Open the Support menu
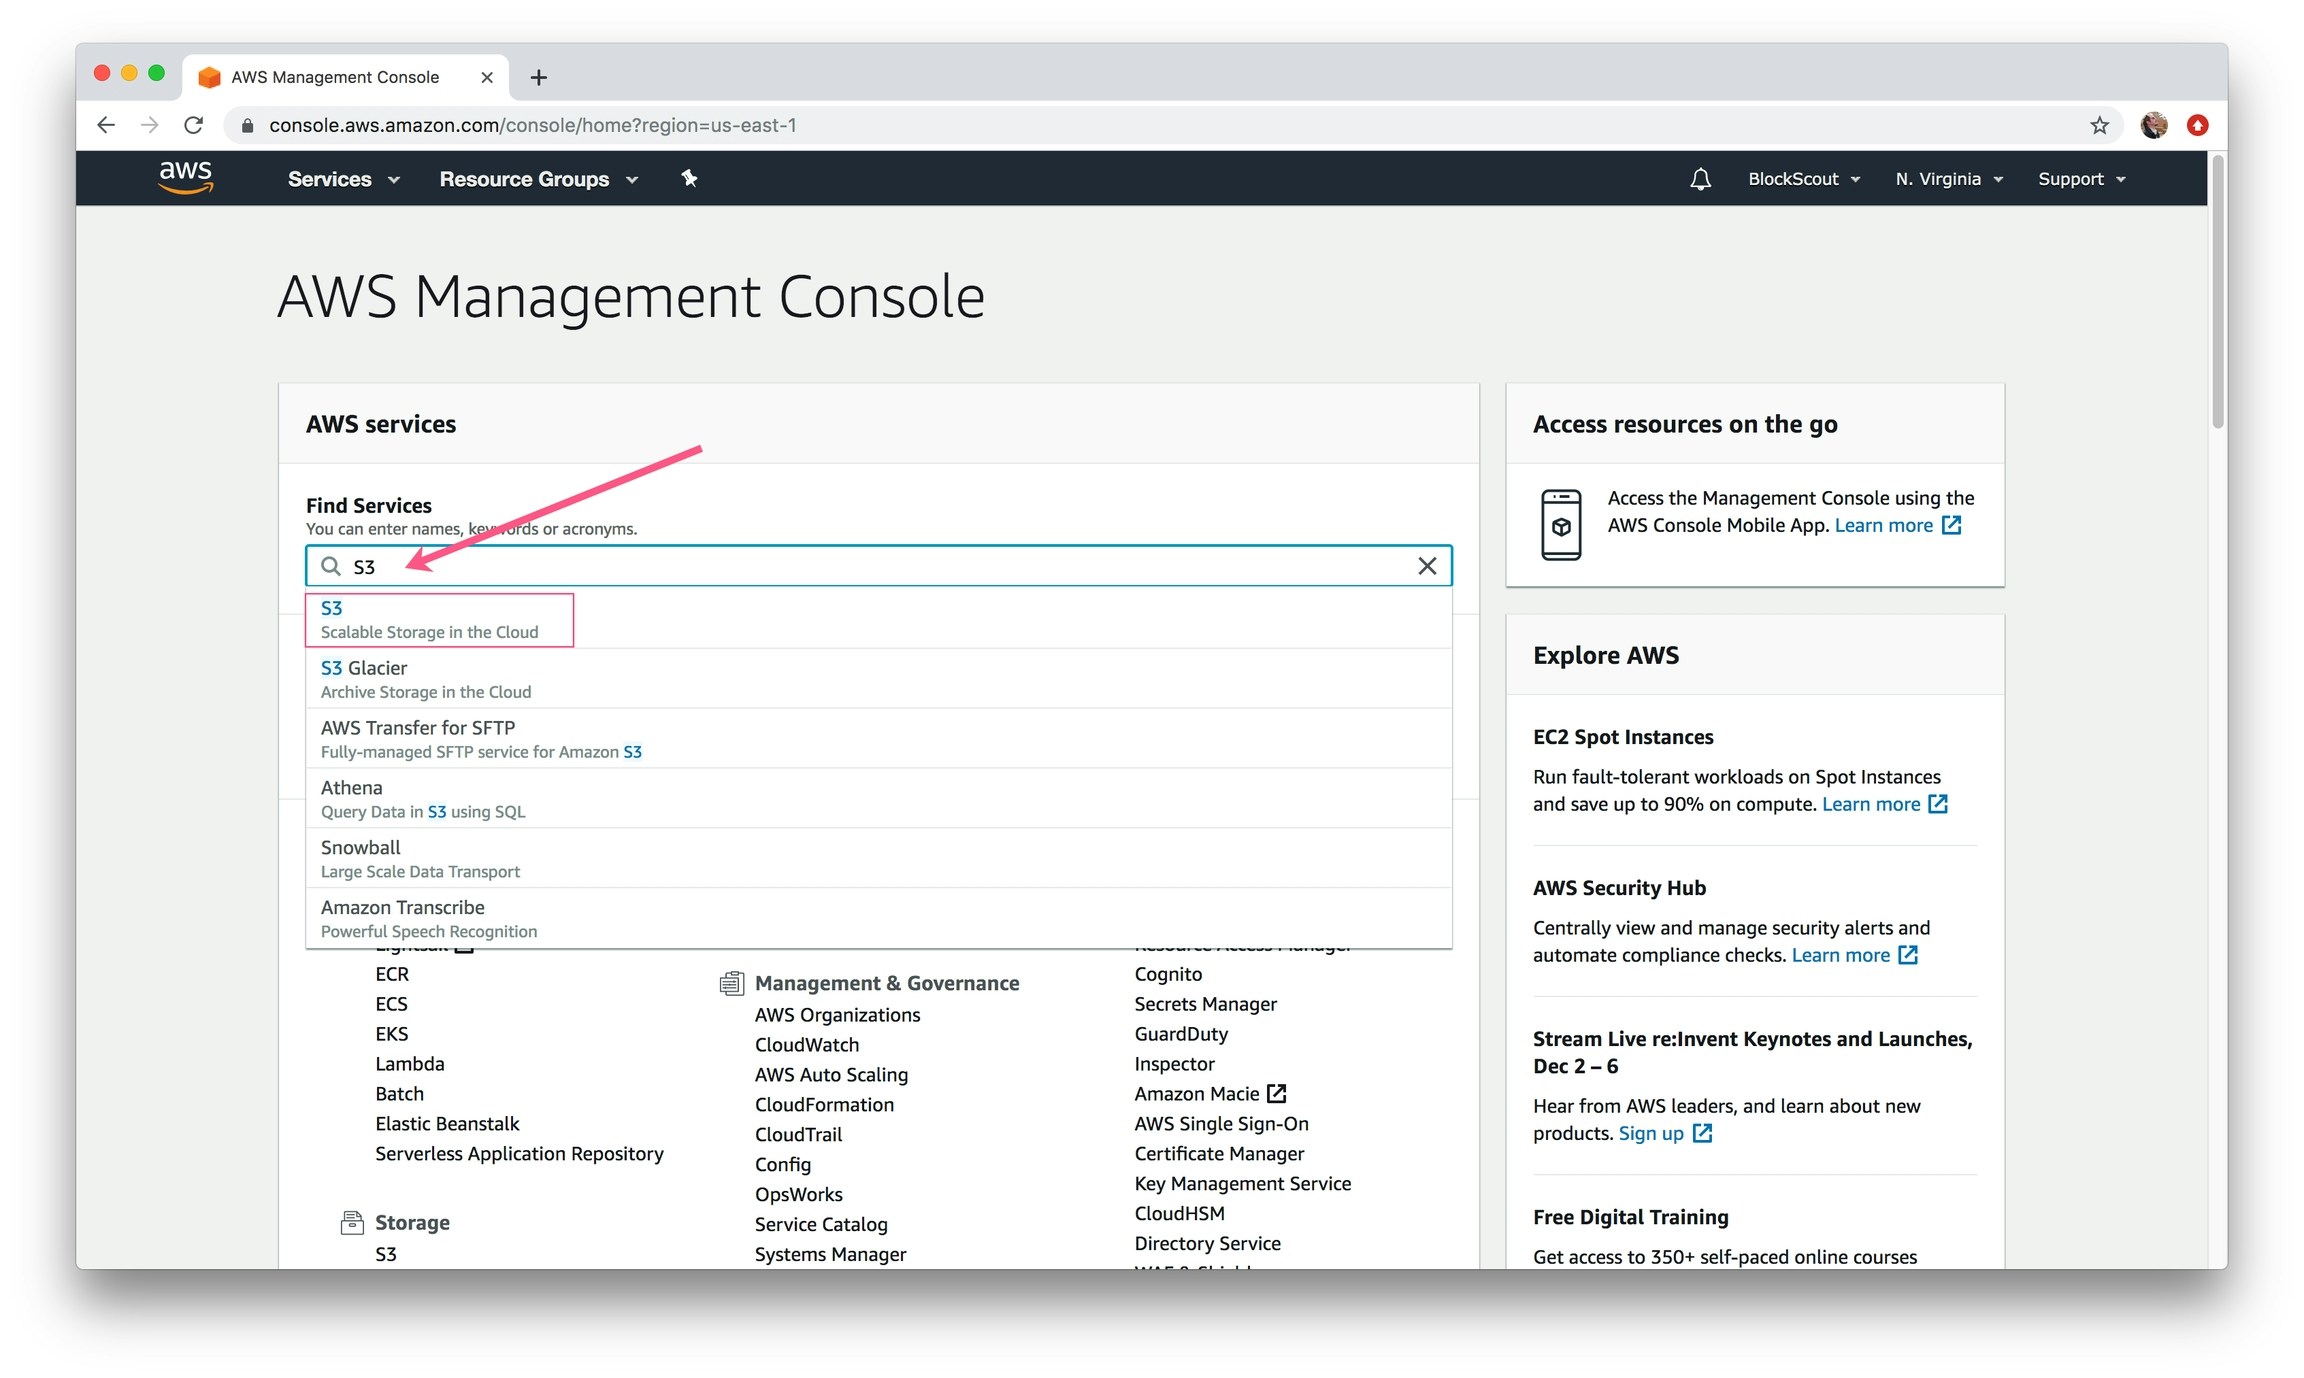2304x1378 pixels. (x=2081, y=179)
